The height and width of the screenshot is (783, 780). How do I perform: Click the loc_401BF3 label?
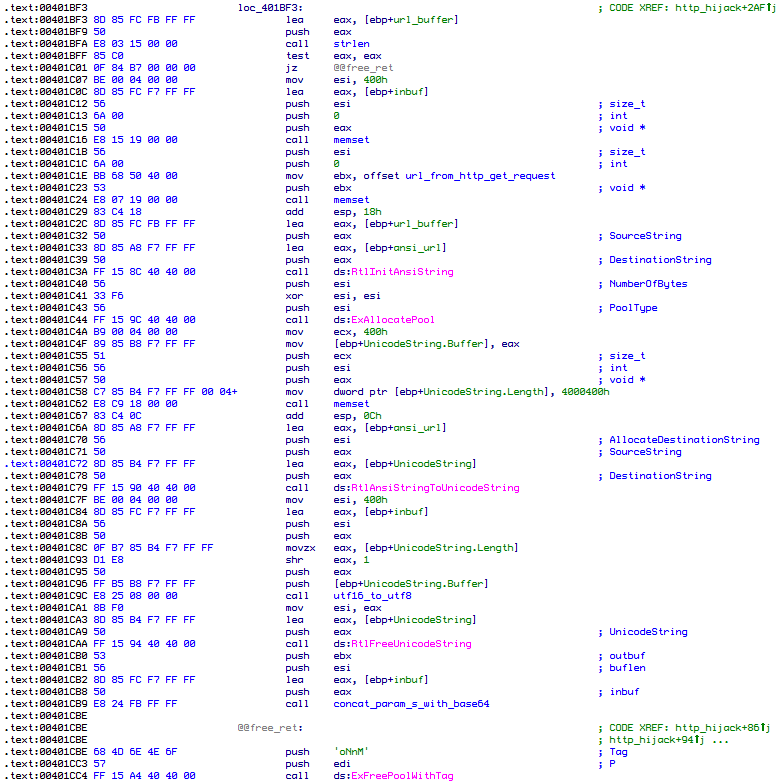click(270, 8)
